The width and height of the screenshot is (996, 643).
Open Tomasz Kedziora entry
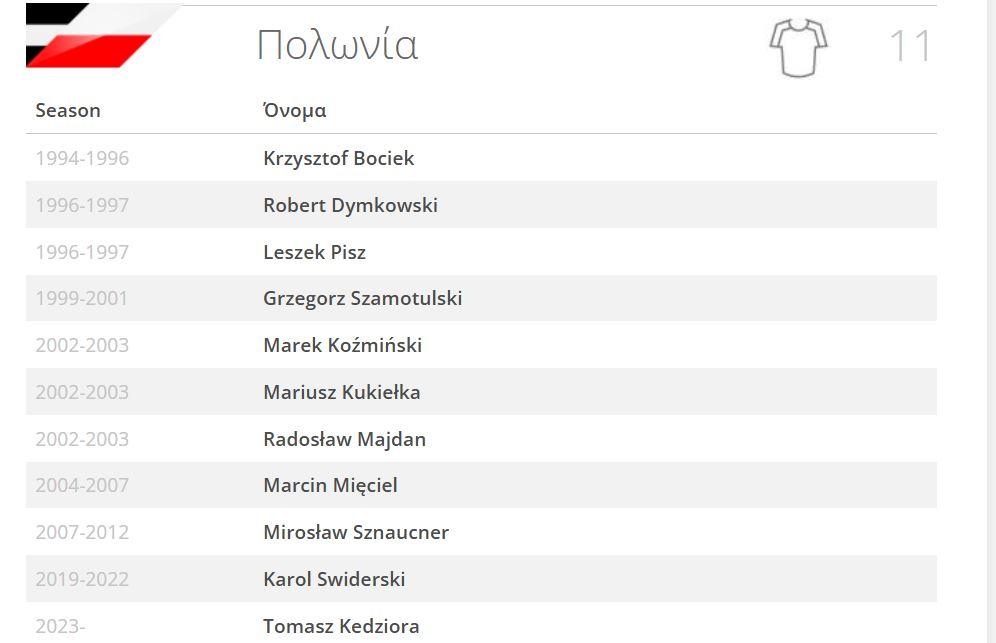pyautogui.click(x=341, y=626)
